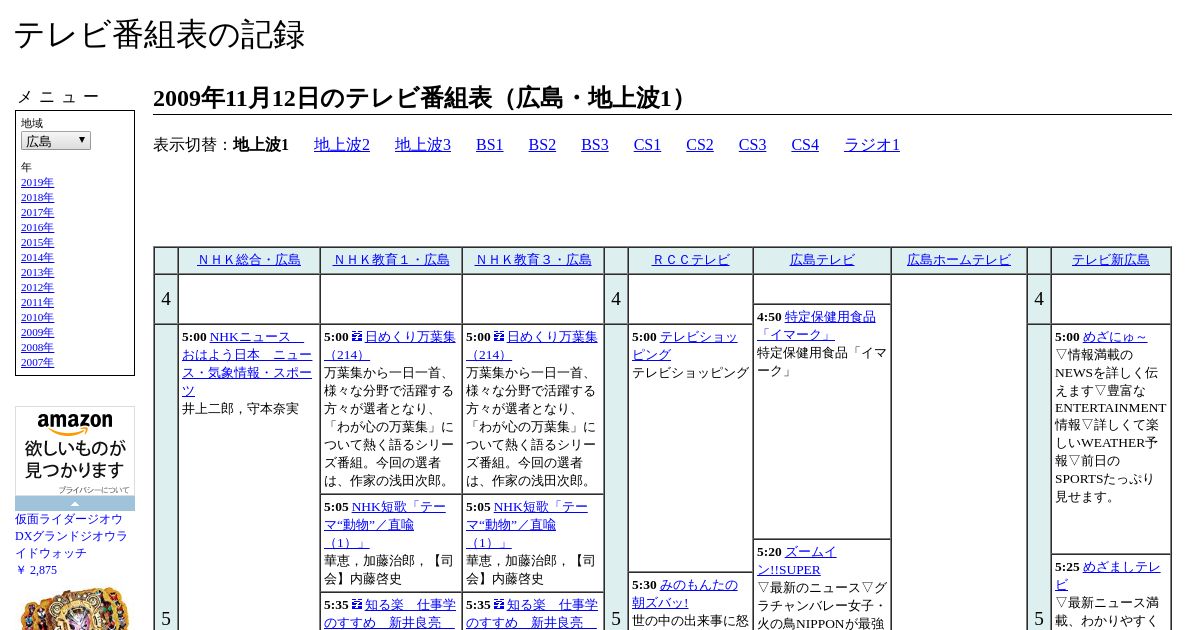1200x630 pixels.
Task: Open the 広島ホームテレビ channel header
Action: [959, 260]
